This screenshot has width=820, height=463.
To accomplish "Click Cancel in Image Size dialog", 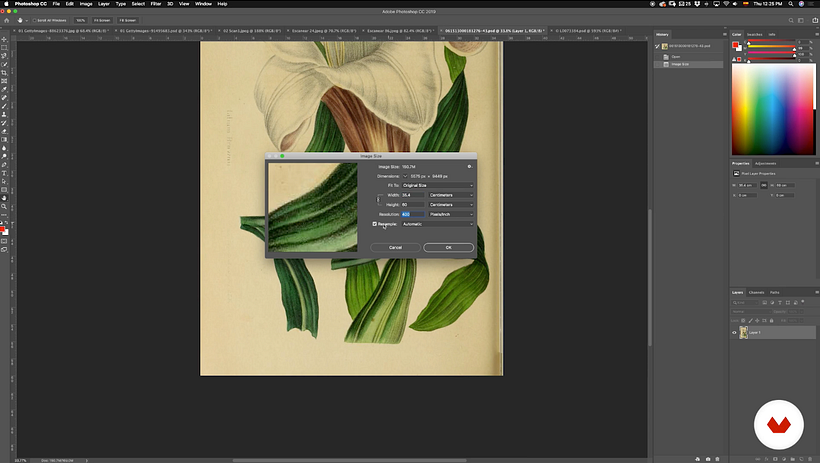I will click(395, 247).
